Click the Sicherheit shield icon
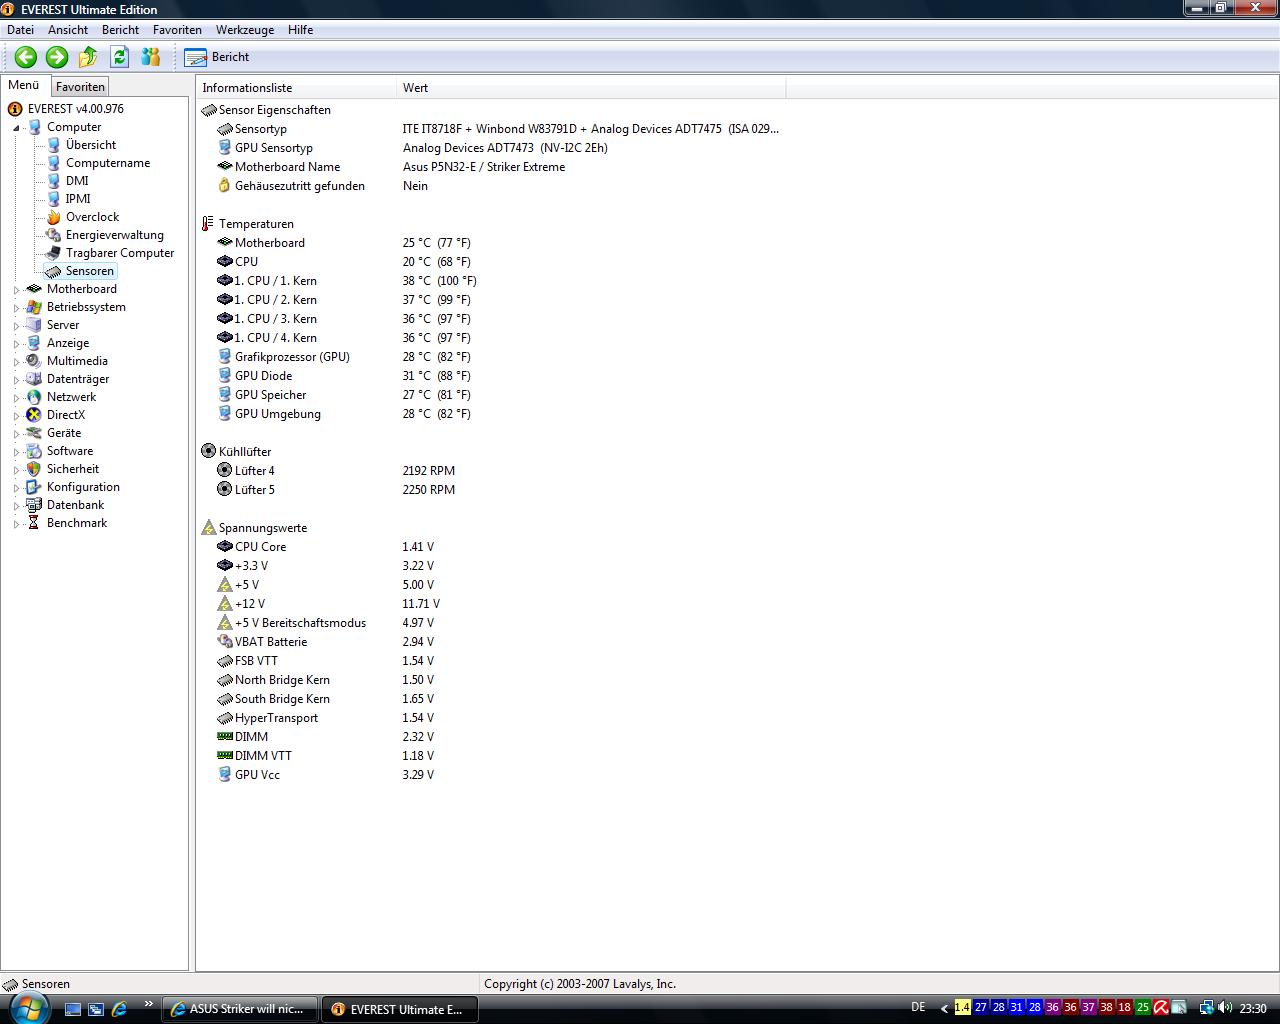The width and height of the screenshot is (1280, 1024). [34, 469]
